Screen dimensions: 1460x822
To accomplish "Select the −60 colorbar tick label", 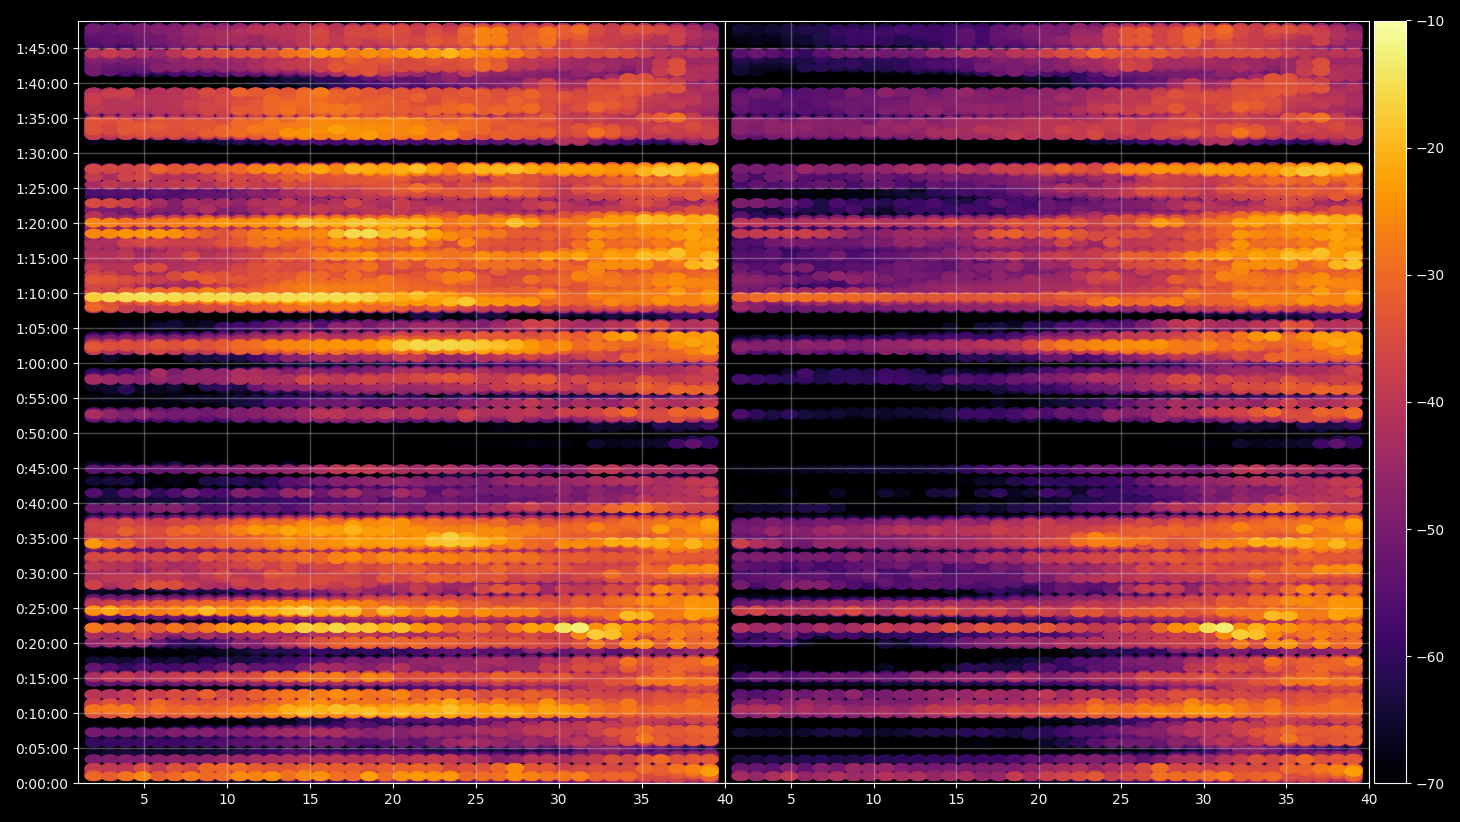I will click(x=1430, y=657).
